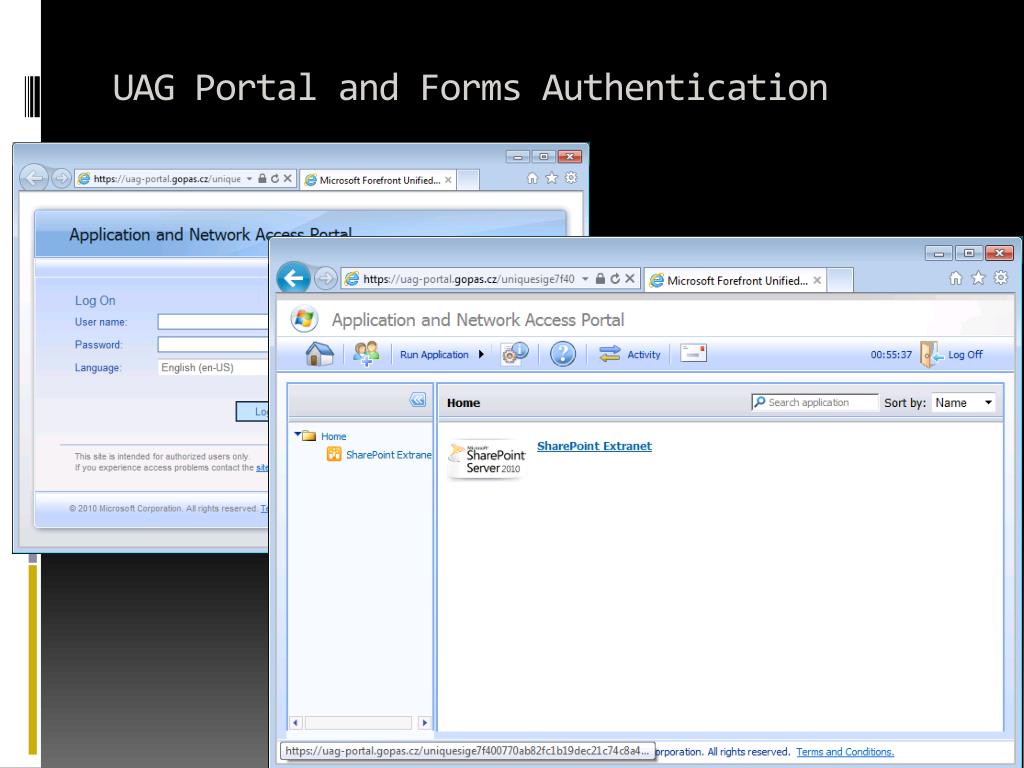The image size is (1024, 768).
Task: Click the envelope mail icon in toolbar
Action: coord(693,353)
